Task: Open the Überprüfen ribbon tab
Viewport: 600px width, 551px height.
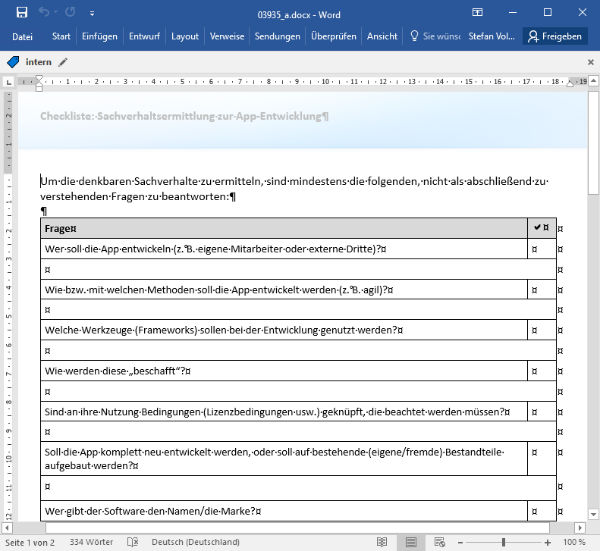Action: click(334, 36)
